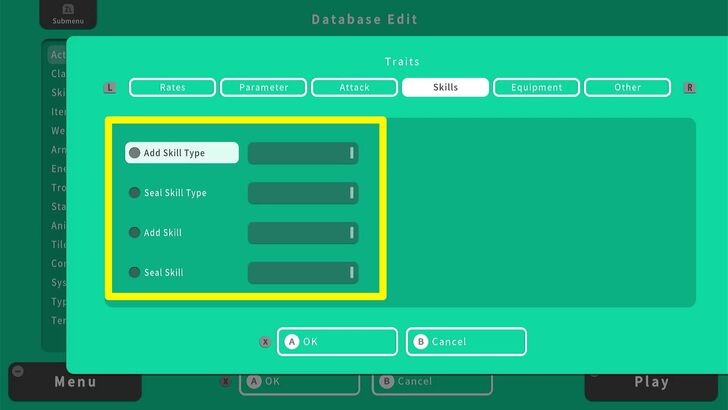Select the Skills tab
The image size is (728, 410).
(445, 87)
